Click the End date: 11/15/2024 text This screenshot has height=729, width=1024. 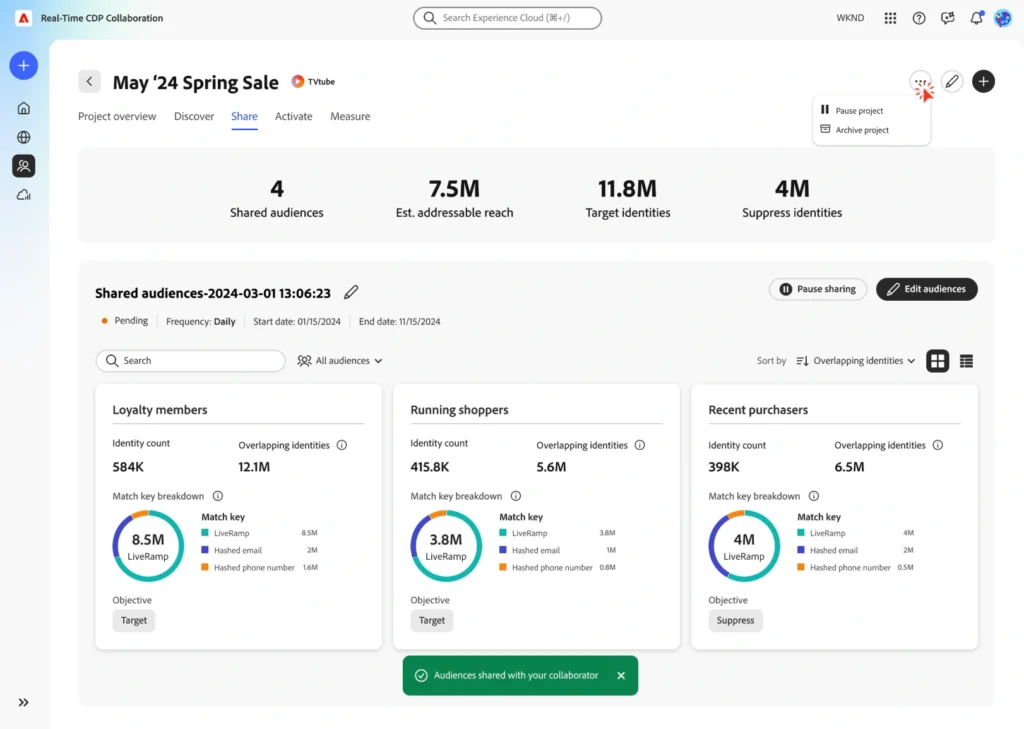click(x=400, y=321)
